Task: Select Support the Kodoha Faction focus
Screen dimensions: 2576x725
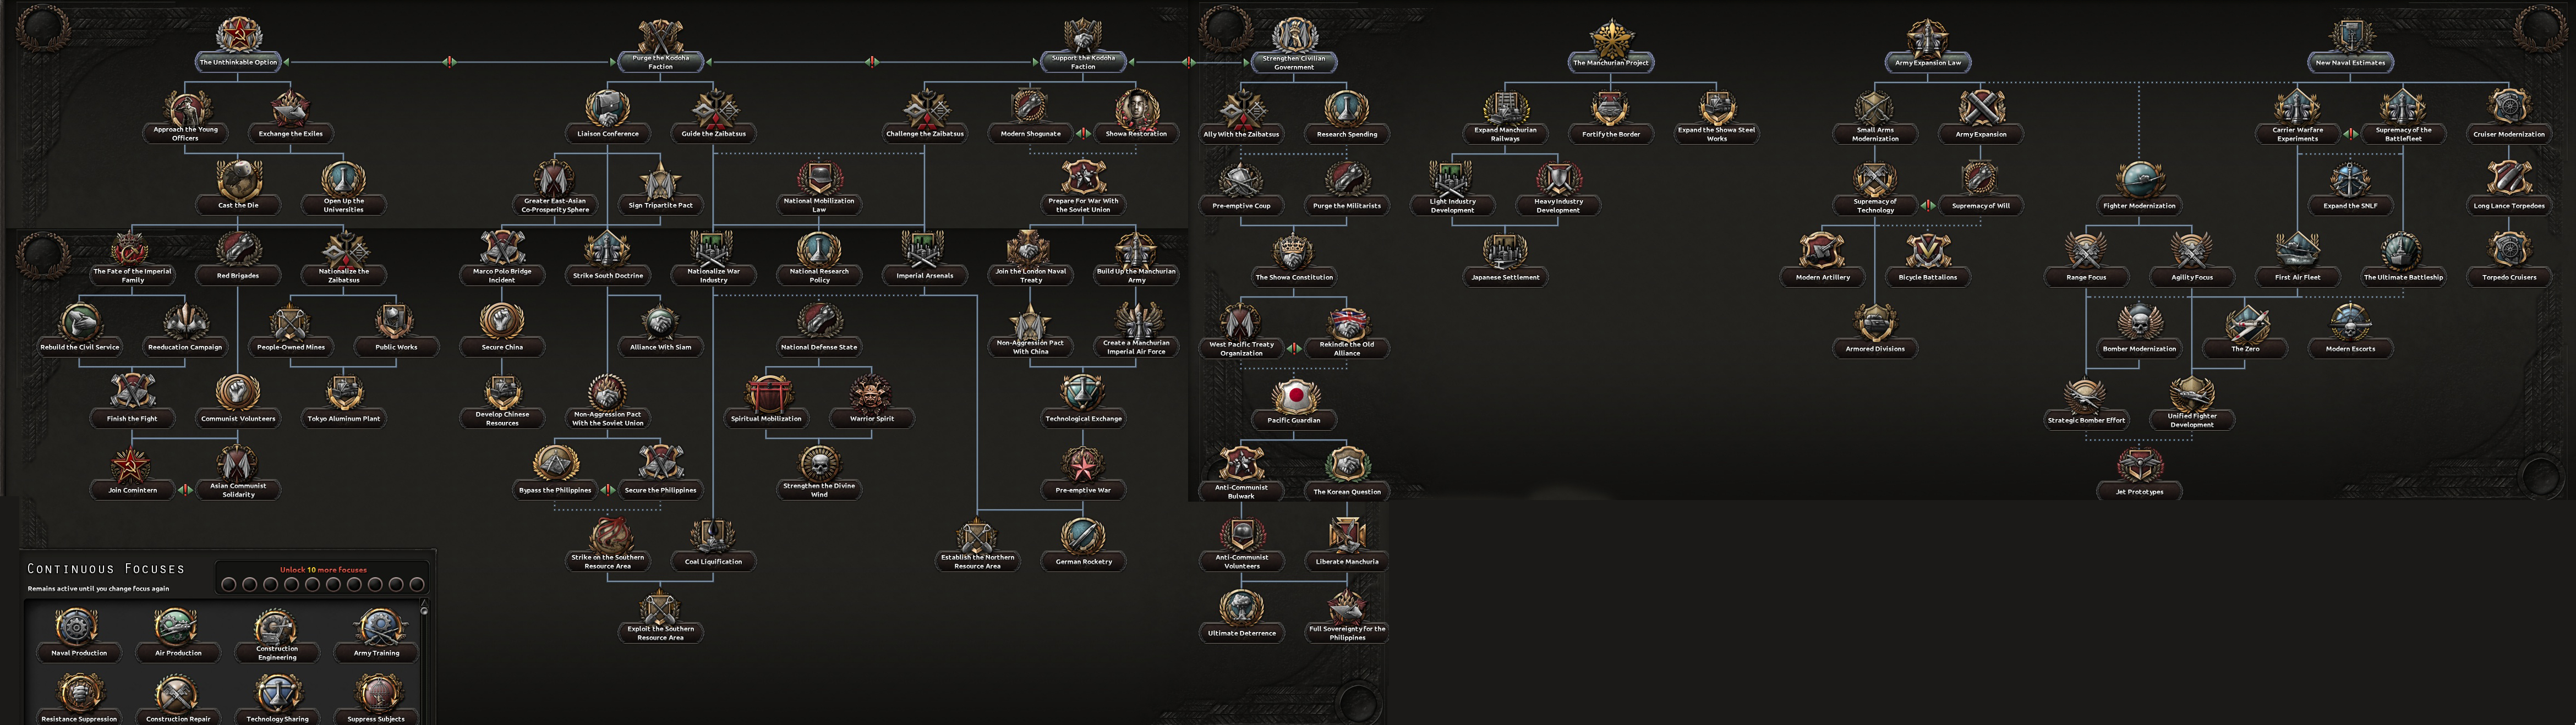Action: (x=1083, y=45)
